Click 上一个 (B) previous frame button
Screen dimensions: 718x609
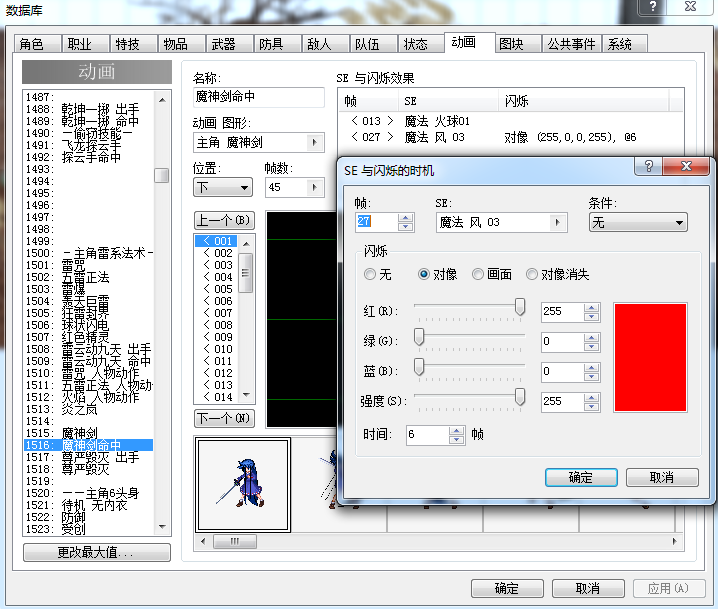pyautogui.click(x=224, y=220)
